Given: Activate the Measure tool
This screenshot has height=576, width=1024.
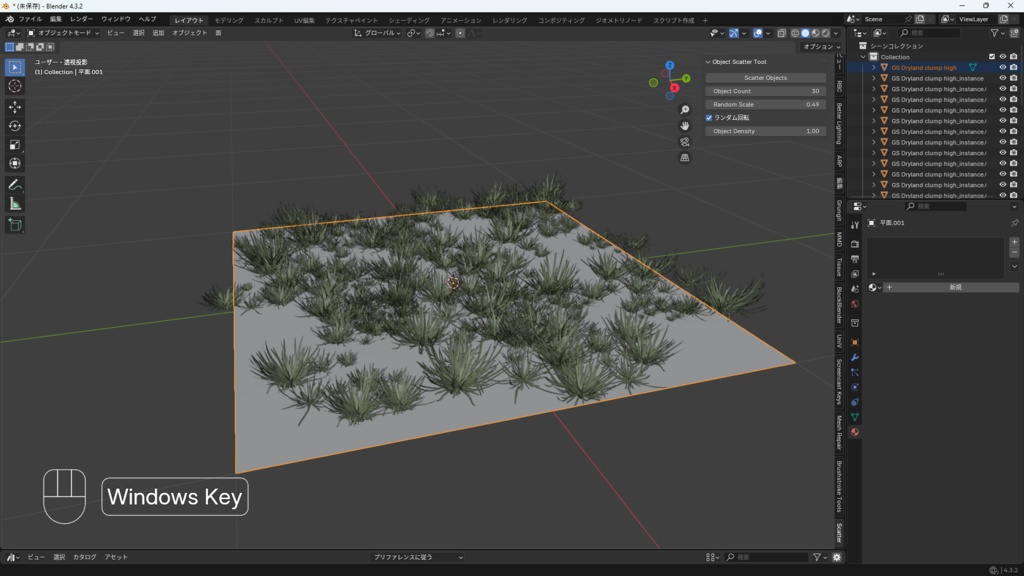Looking at the screenshot, I should coord(14,203).
